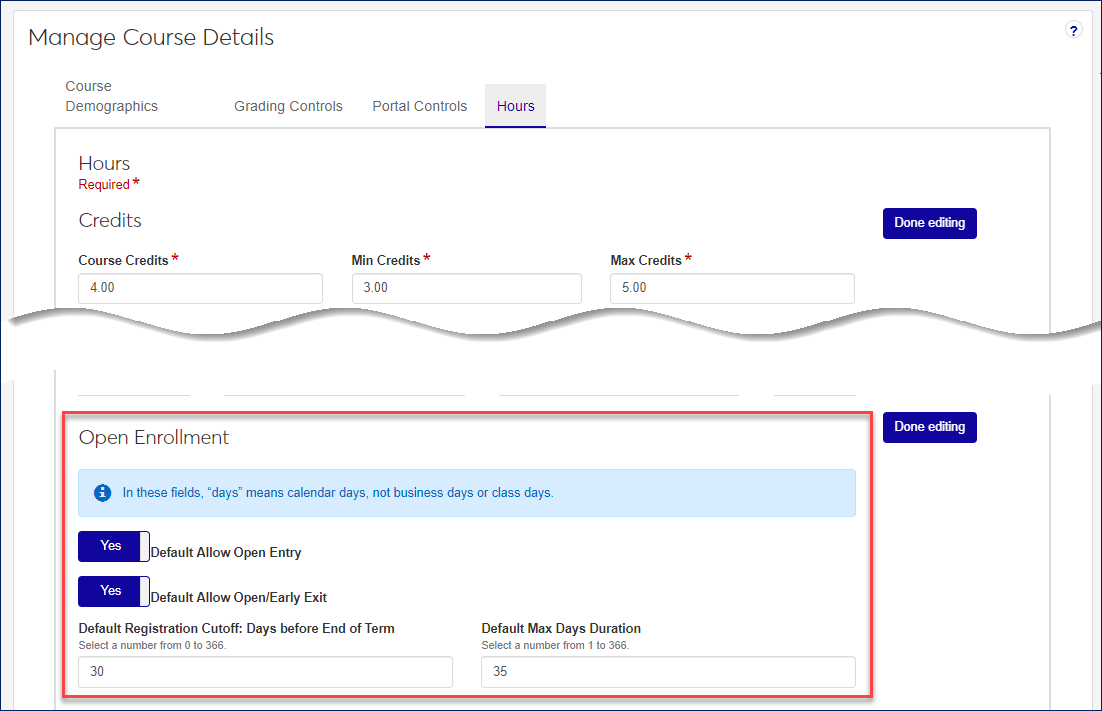Select the Hours tab
Image resolution: width=1102 pixels, height=711 pixels.
[x=515, y=106]
